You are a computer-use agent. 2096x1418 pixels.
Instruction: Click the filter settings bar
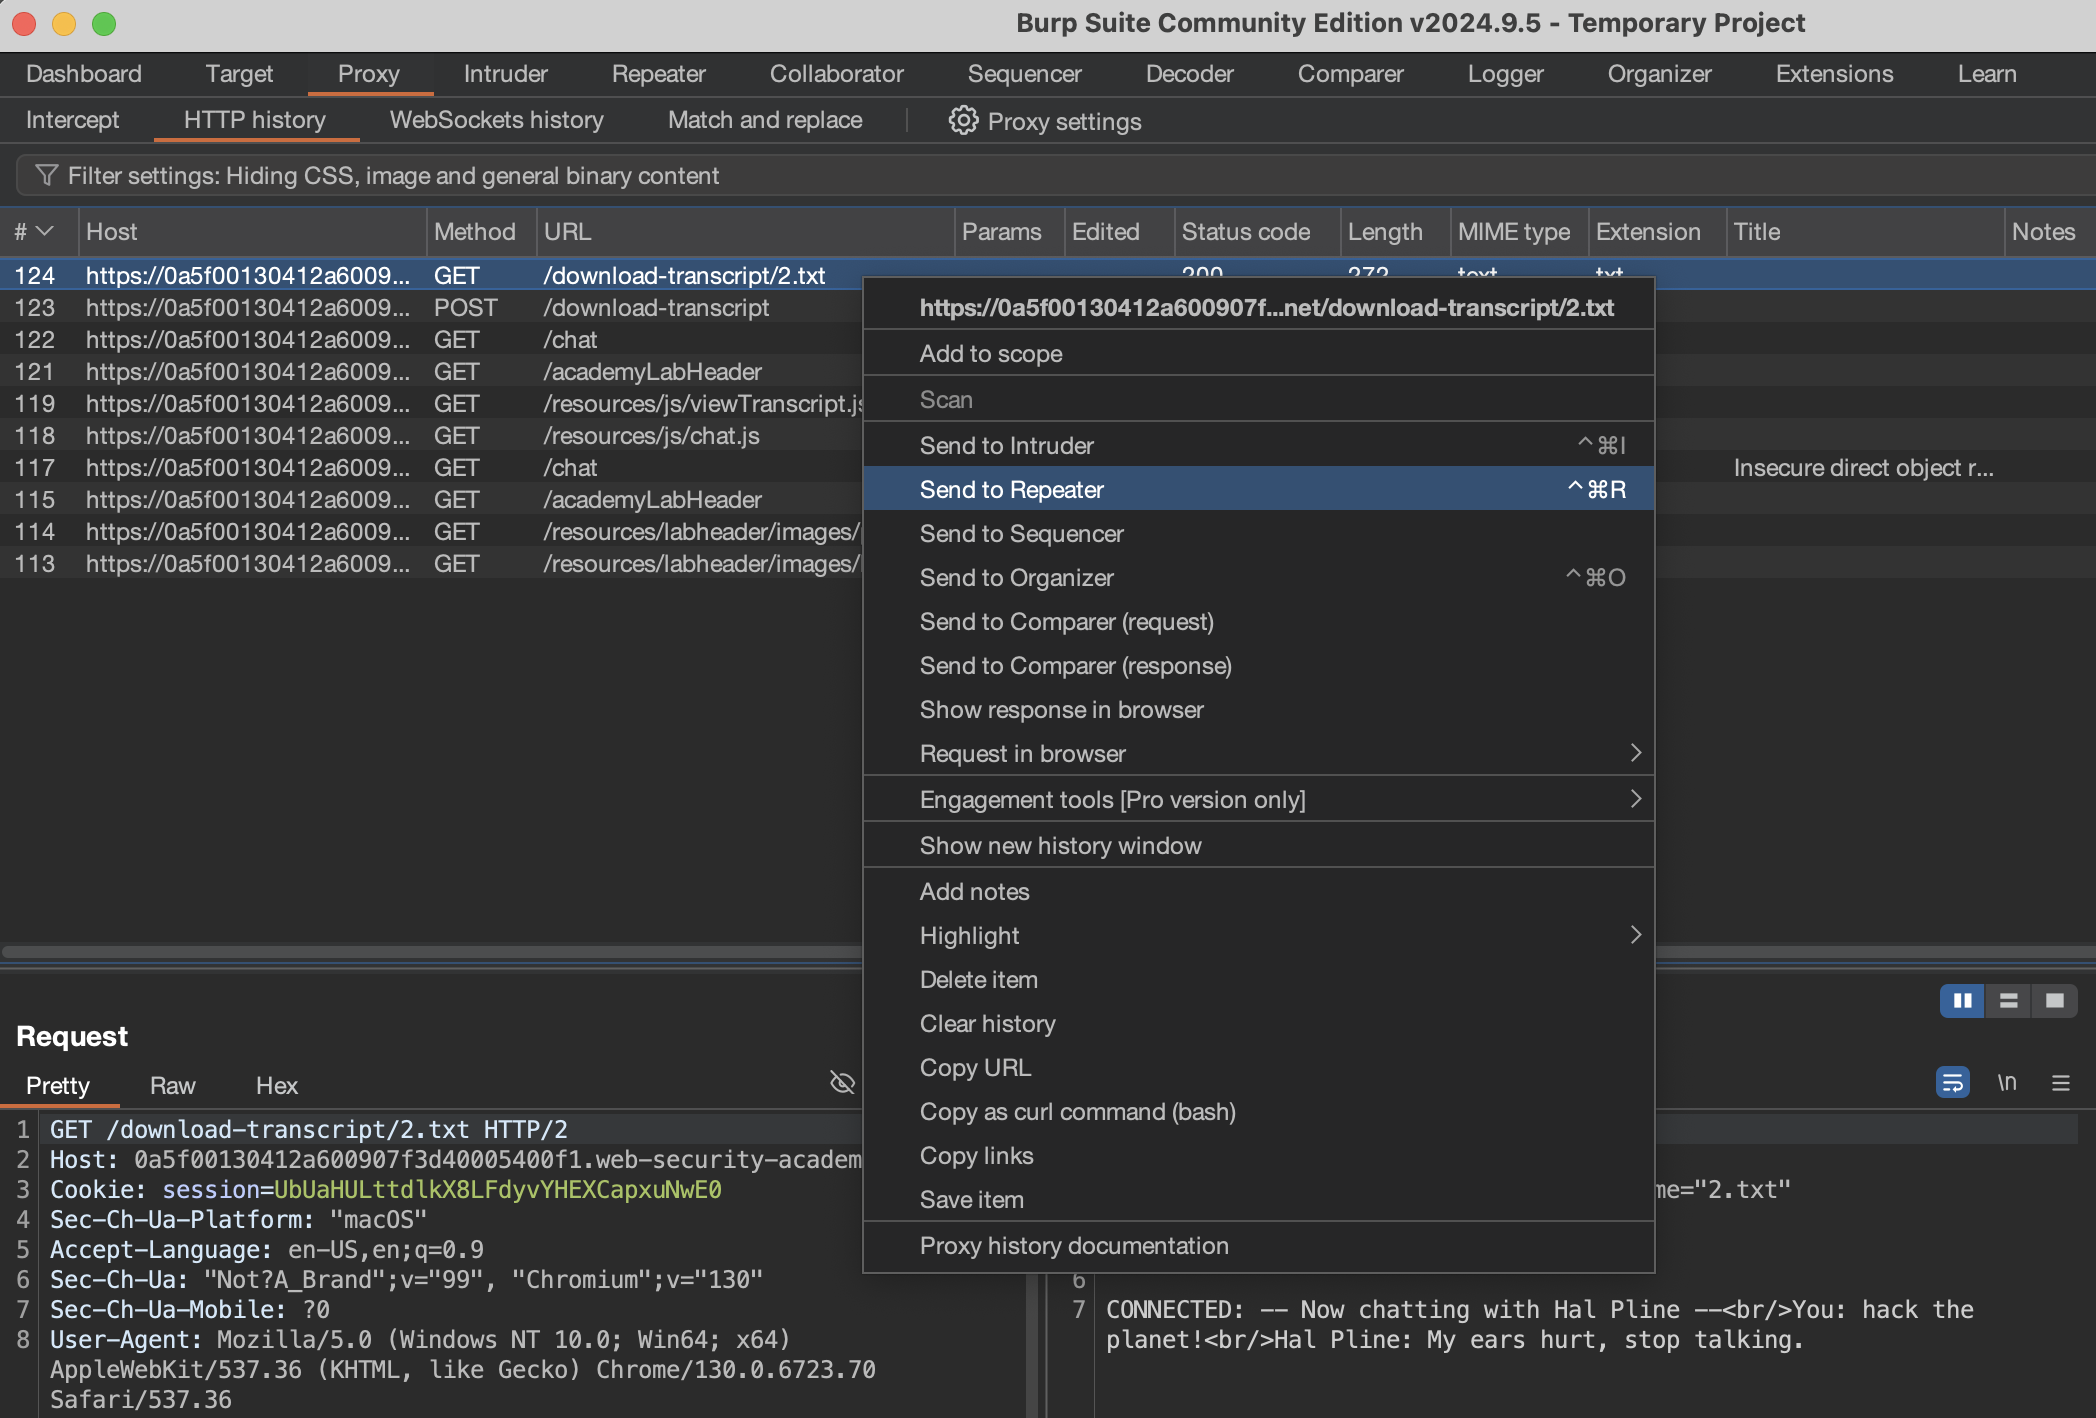(x=1056, y=176)
